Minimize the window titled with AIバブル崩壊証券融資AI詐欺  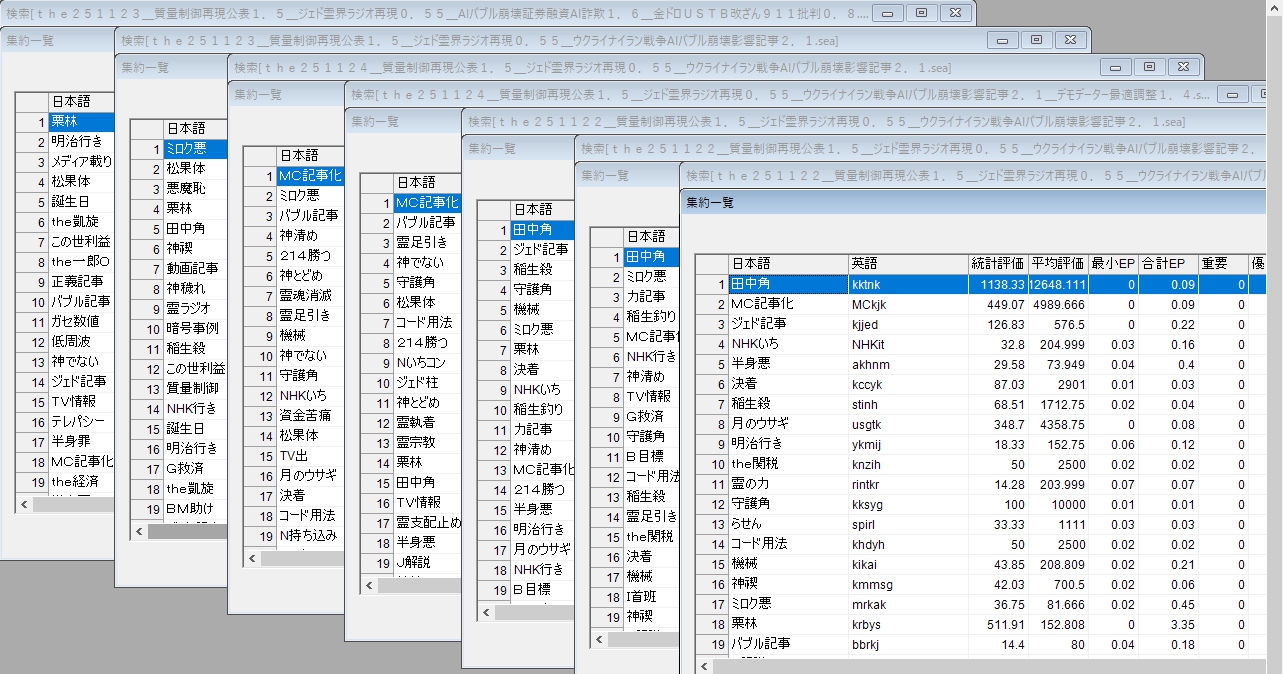tap(887, 13)
